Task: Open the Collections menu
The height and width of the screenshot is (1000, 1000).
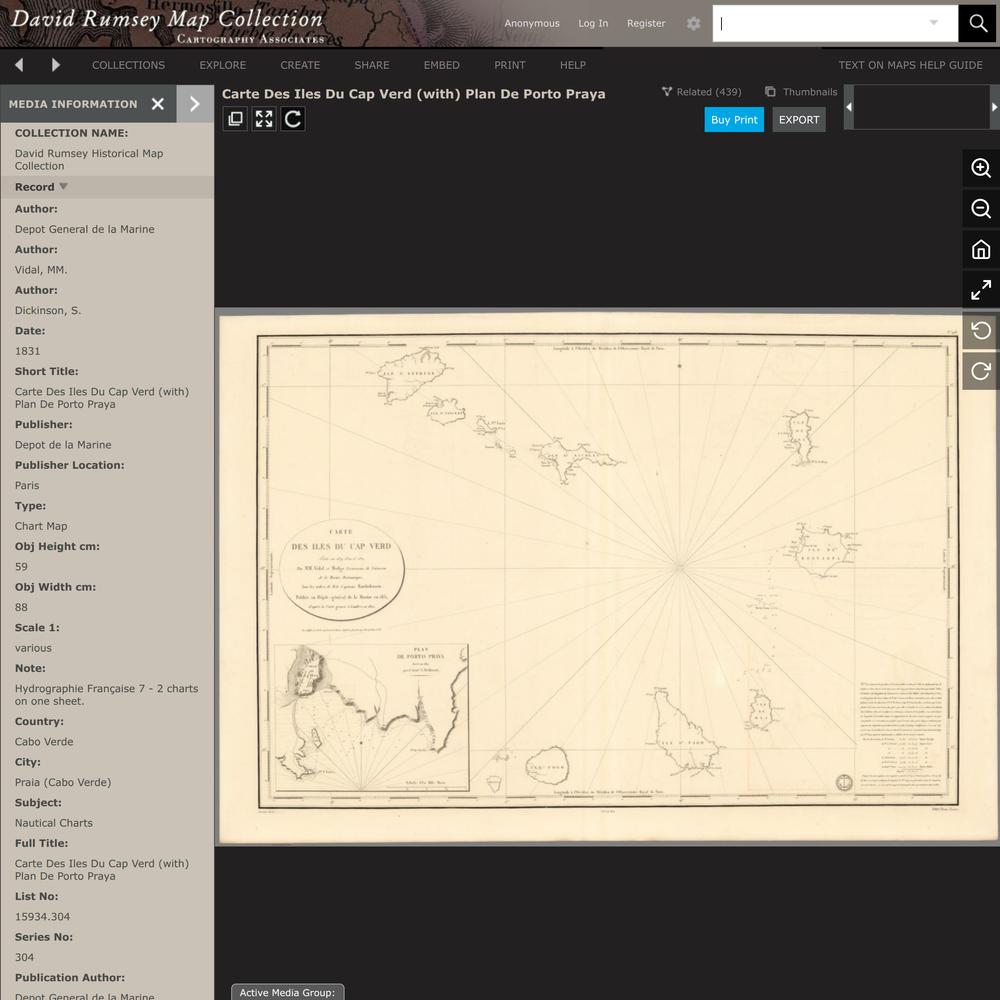Action: [128, 65]
